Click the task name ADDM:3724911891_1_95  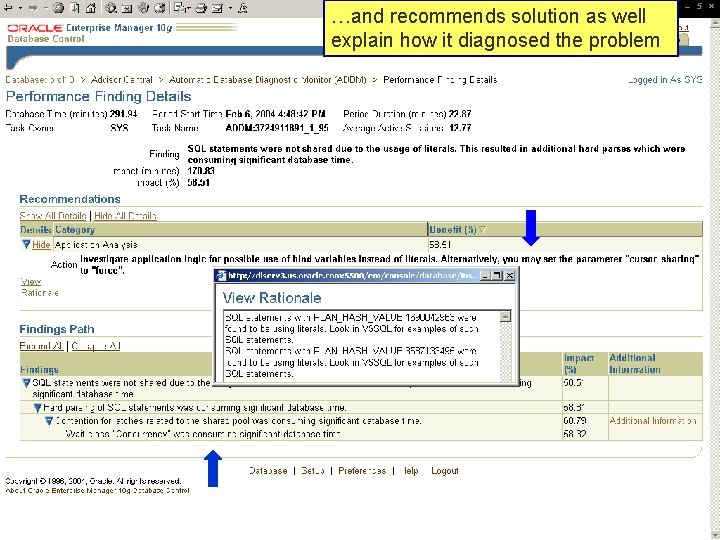click(x=277, y=128)
